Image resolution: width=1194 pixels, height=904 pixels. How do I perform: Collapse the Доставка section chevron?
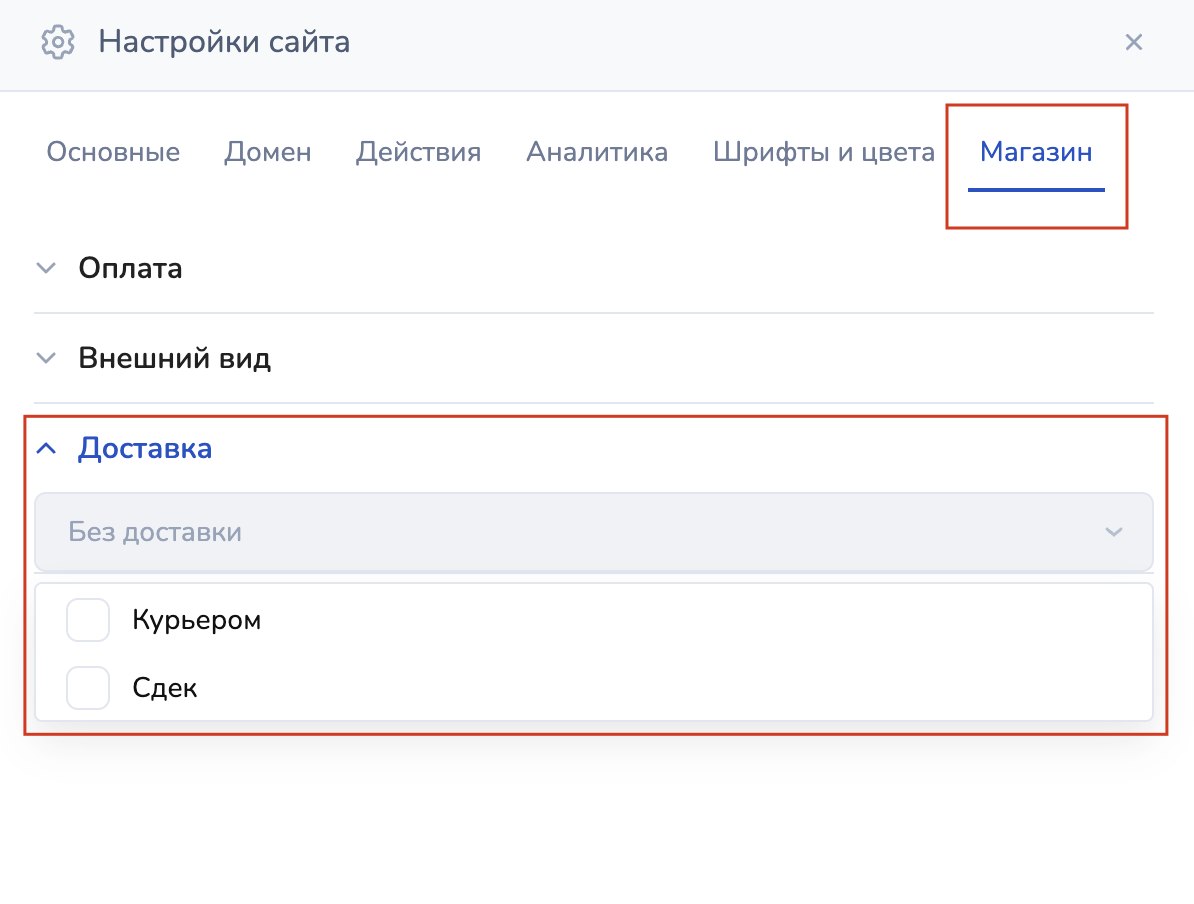(46, 448)
